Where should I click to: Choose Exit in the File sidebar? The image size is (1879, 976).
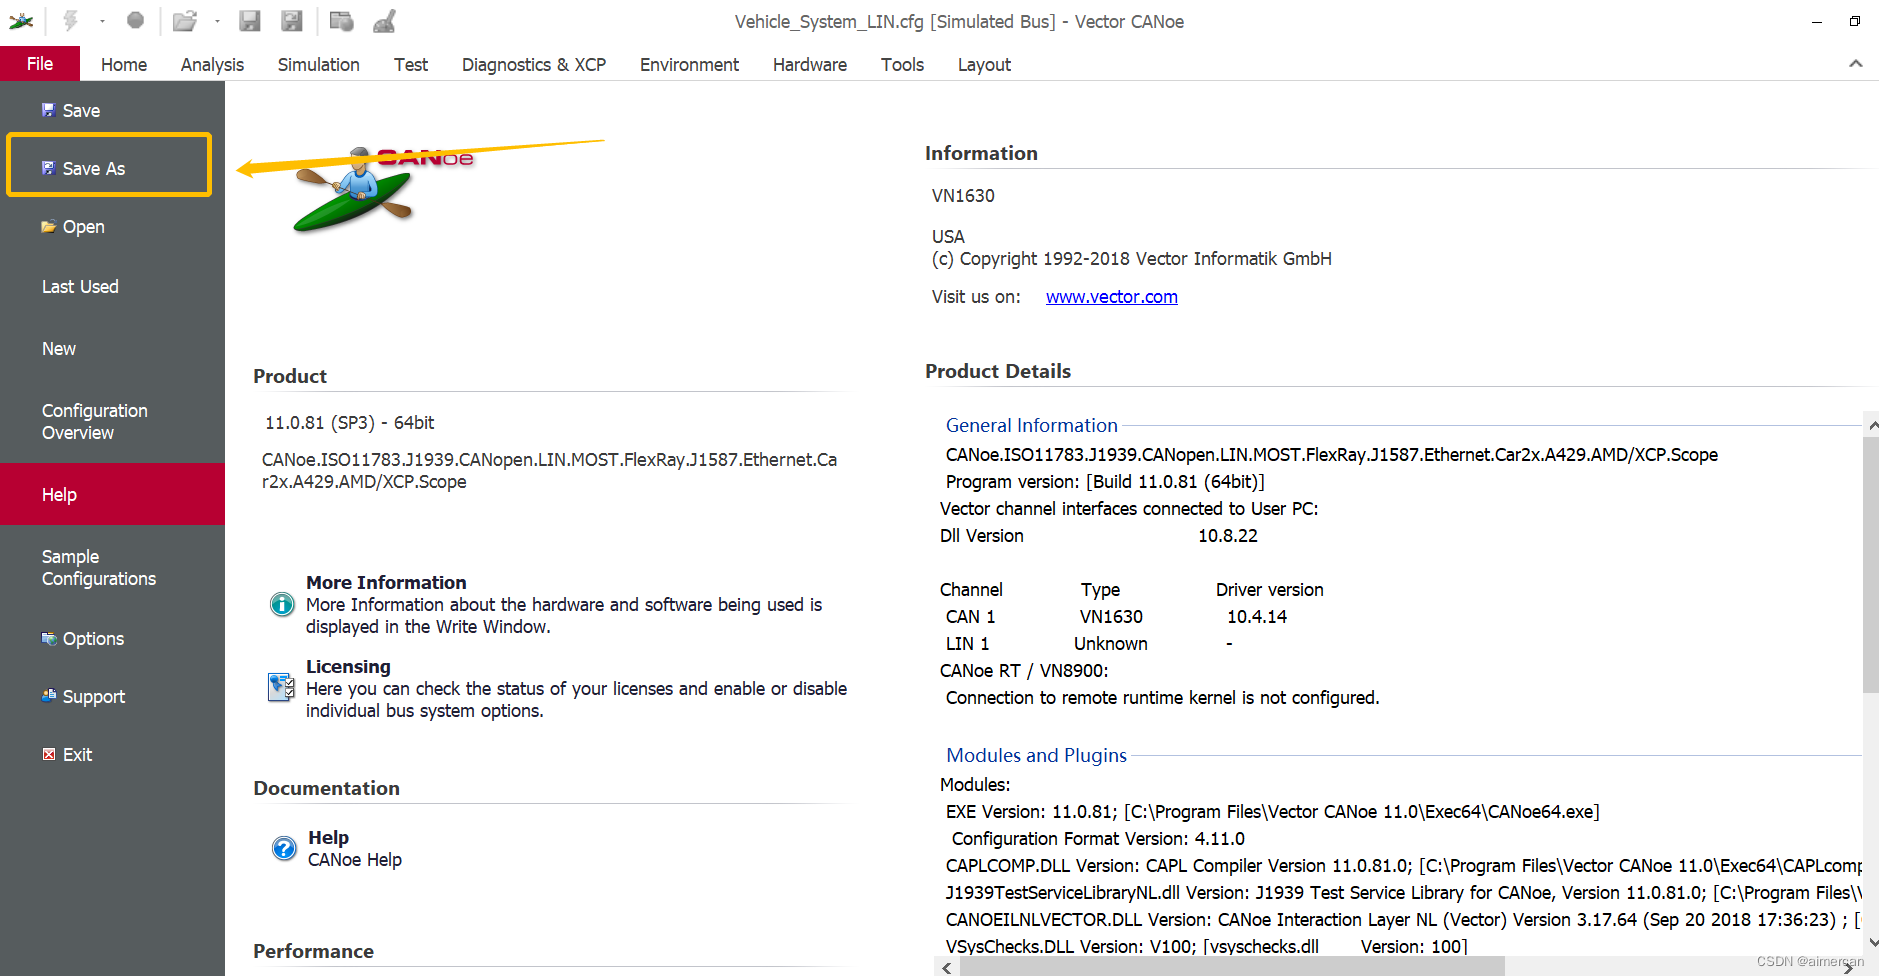(112, 755)
